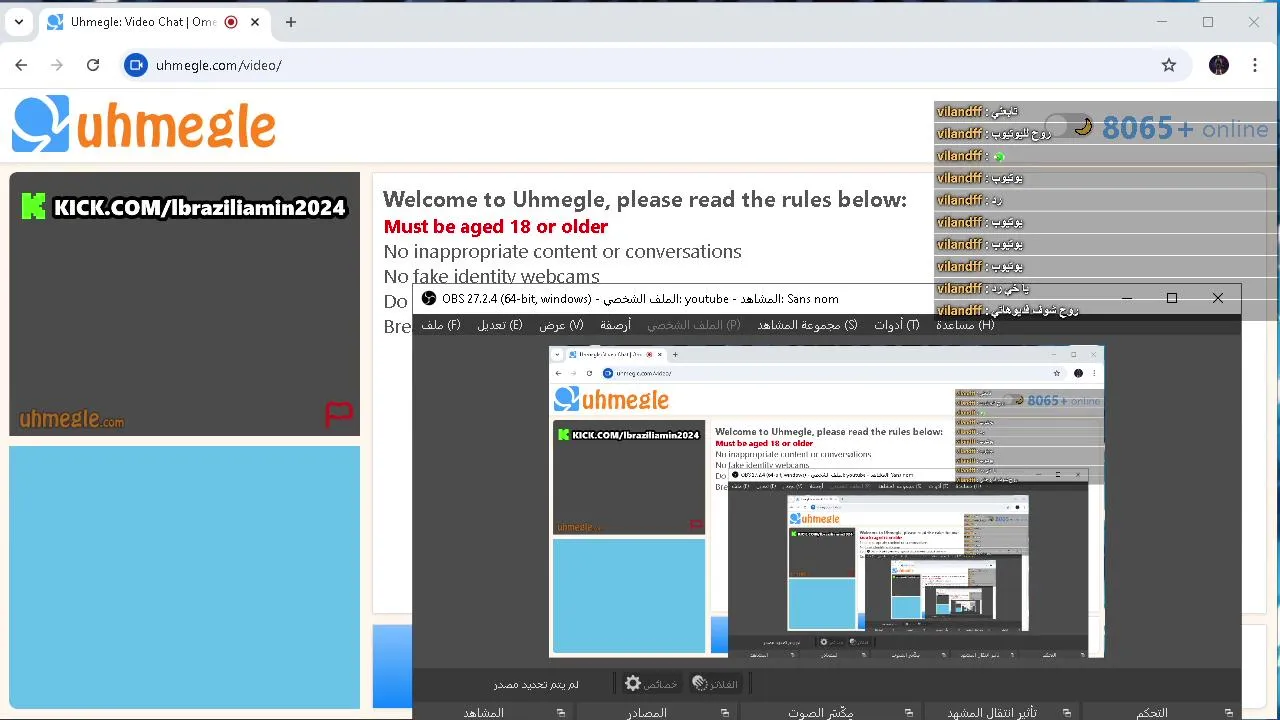Viewport: 1280px width, 720px height.
Task: Reload the uhmegle.com page
Action: 93,65
